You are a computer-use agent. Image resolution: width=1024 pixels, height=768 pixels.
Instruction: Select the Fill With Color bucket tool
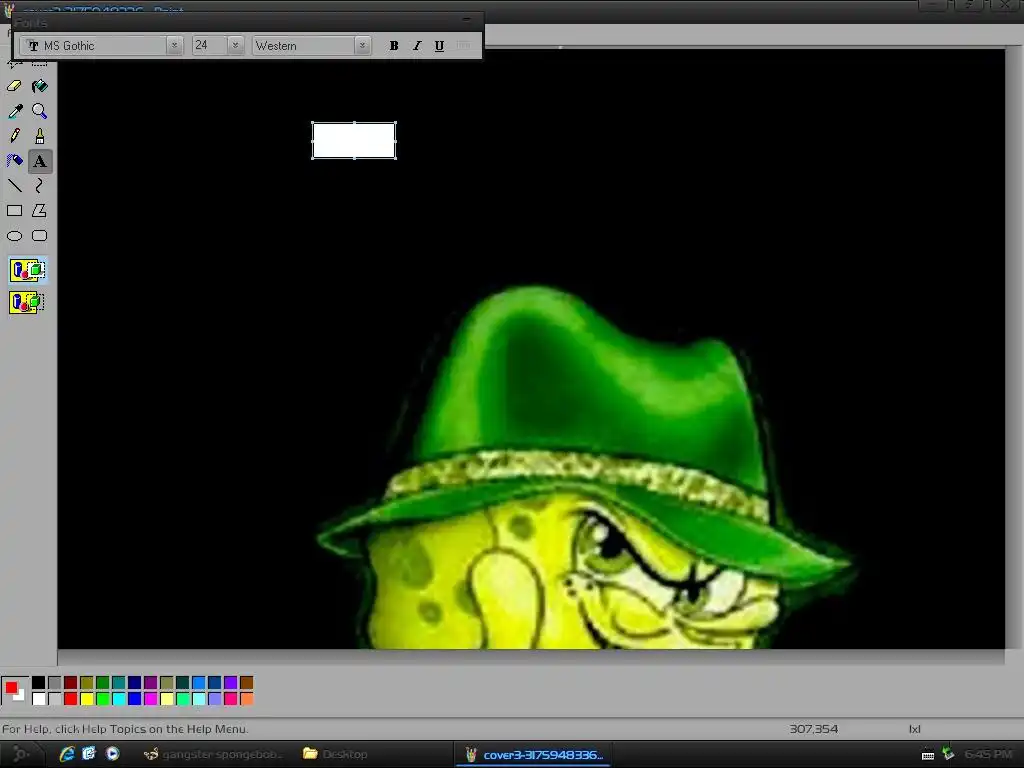click(40, 86)
